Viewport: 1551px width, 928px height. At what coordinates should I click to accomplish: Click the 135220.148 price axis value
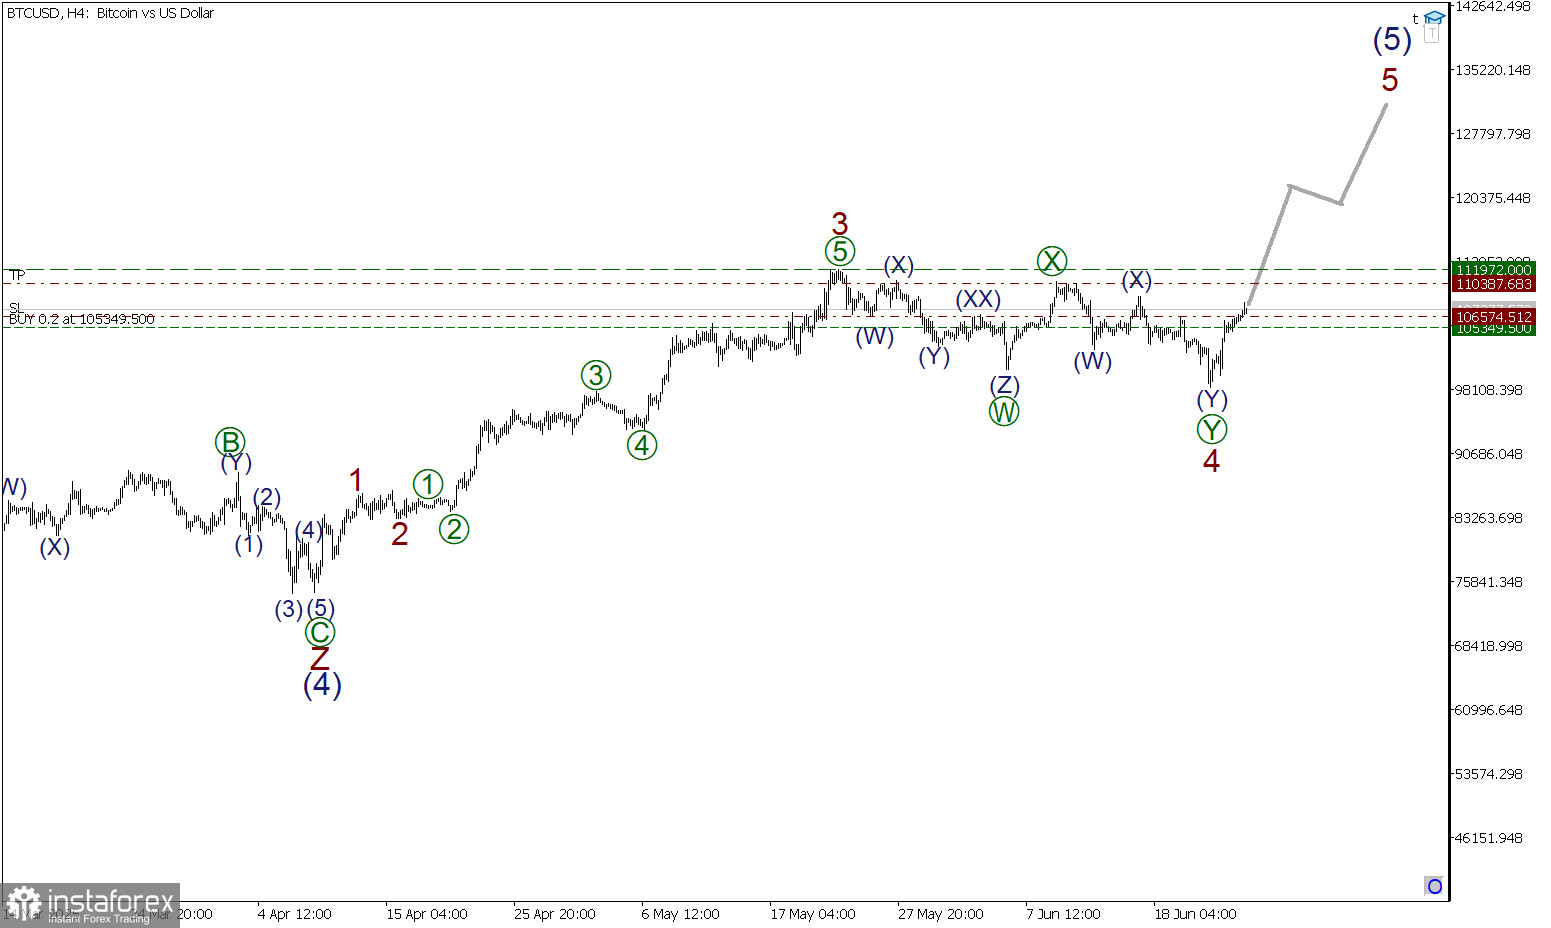1494,70
